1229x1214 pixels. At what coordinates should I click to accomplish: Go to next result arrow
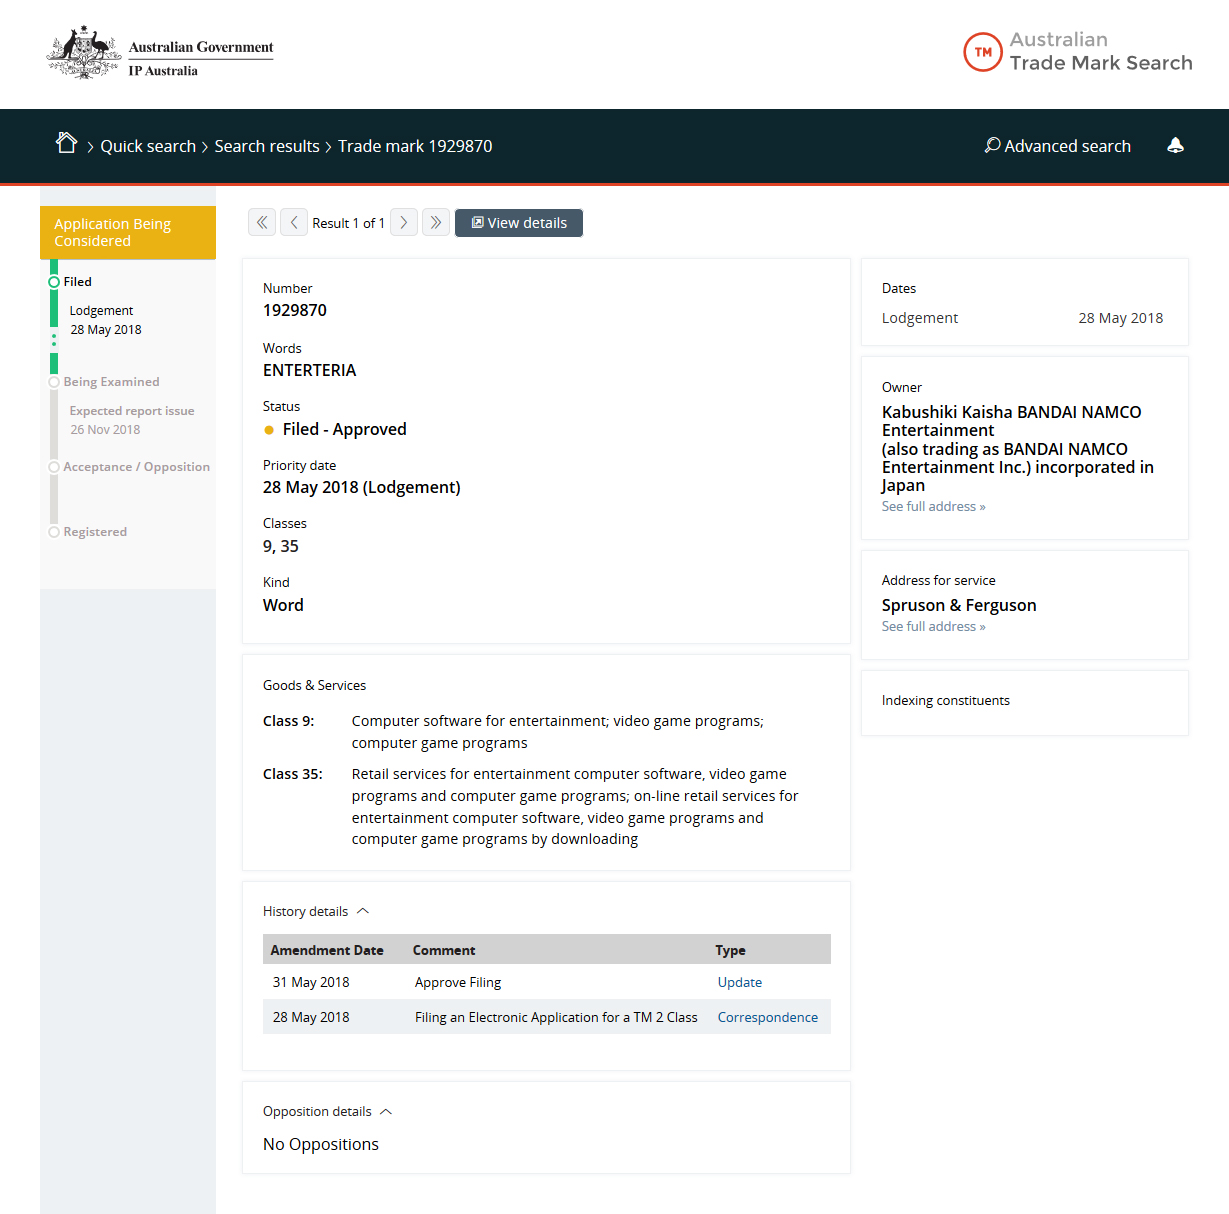point(404,223)
